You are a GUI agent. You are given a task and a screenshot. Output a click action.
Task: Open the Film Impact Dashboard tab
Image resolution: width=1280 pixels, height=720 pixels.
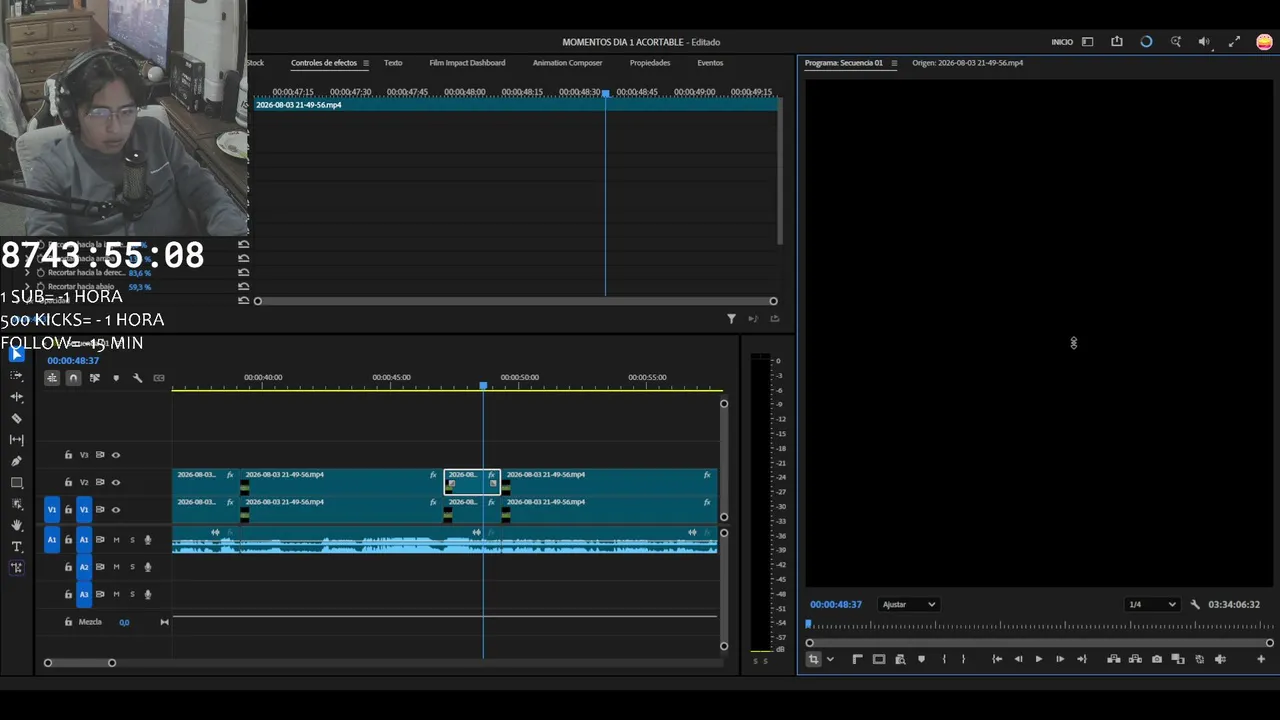pyautogui.click(x=467, y=63)
